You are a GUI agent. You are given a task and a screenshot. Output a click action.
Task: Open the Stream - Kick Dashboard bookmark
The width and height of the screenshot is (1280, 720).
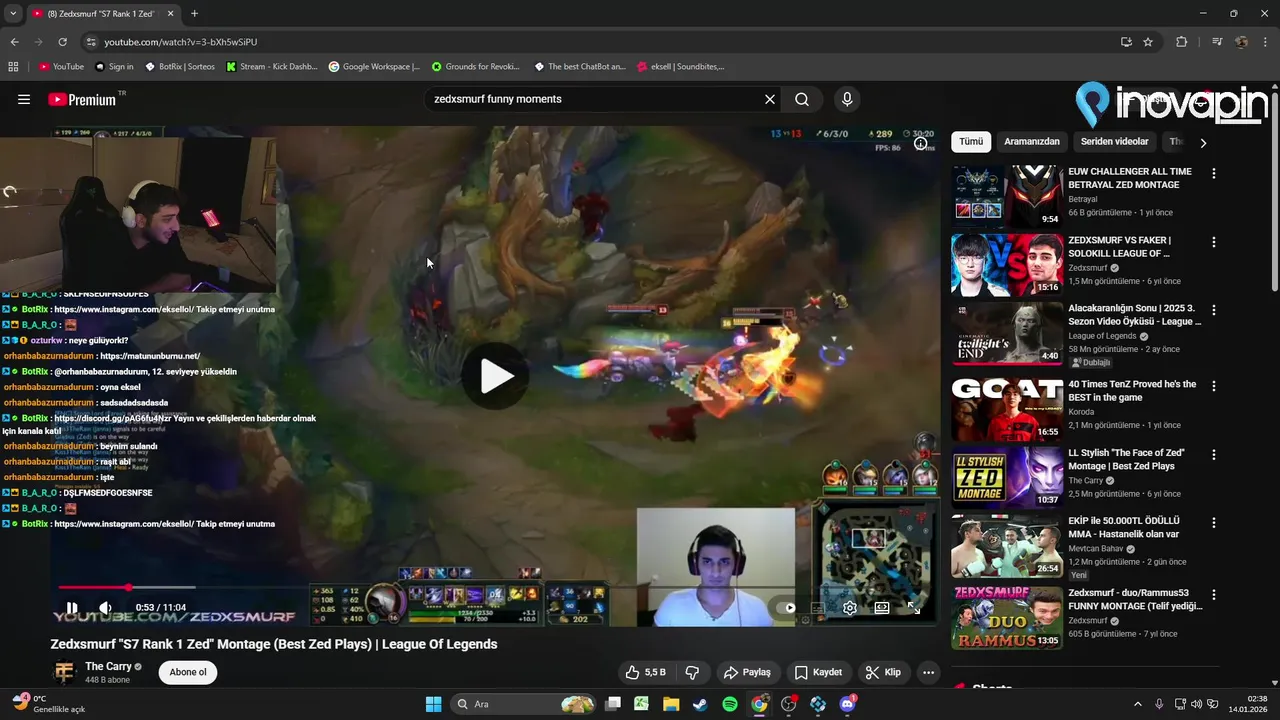272,67
